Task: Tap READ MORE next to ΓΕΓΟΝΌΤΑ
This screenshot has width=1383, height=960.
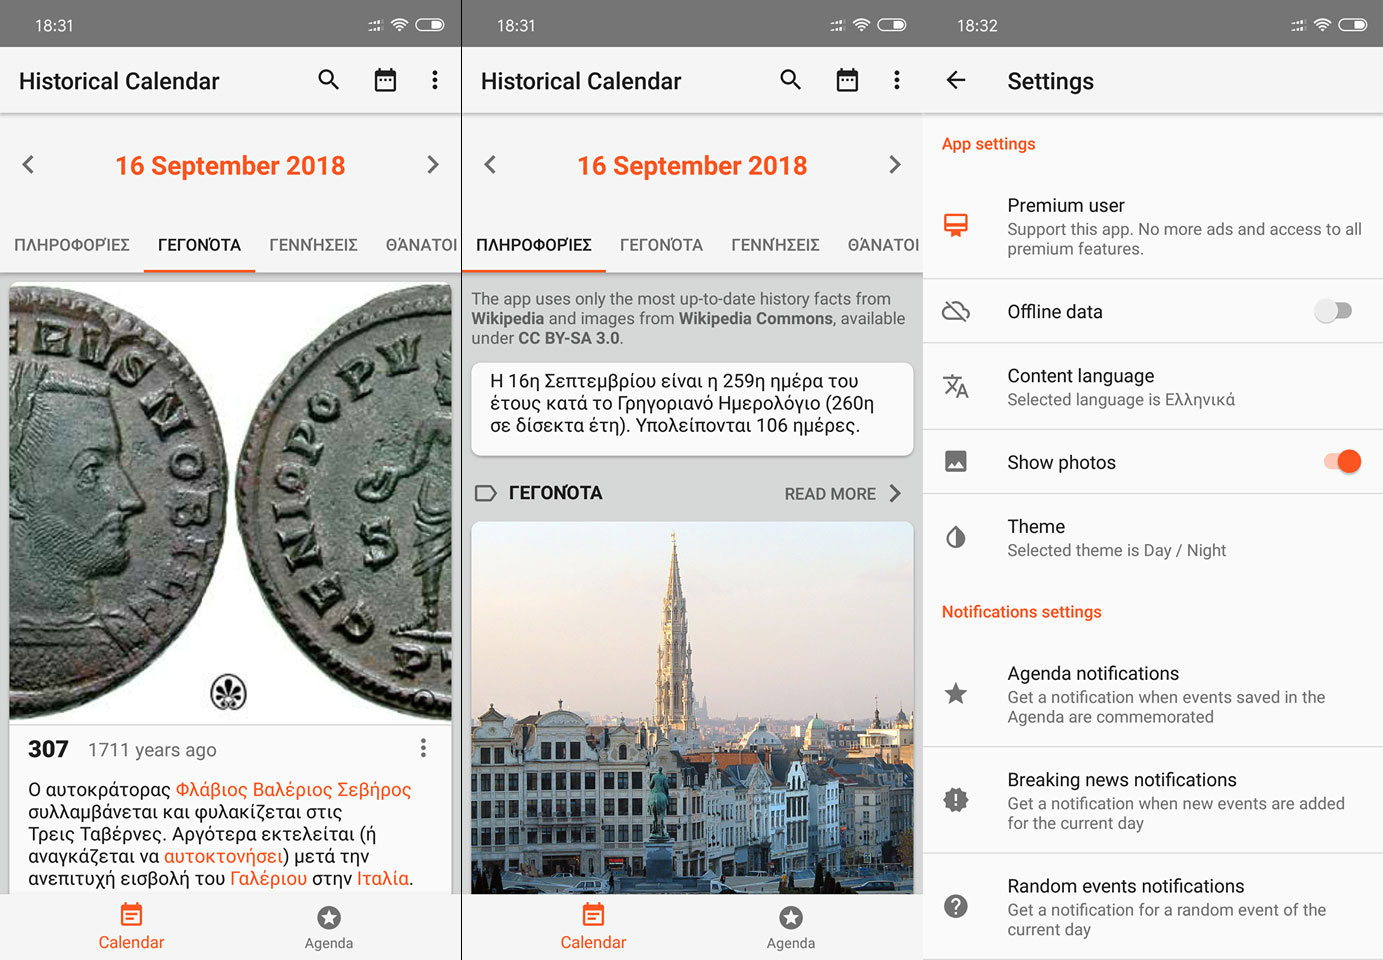Action: point(841,493)
